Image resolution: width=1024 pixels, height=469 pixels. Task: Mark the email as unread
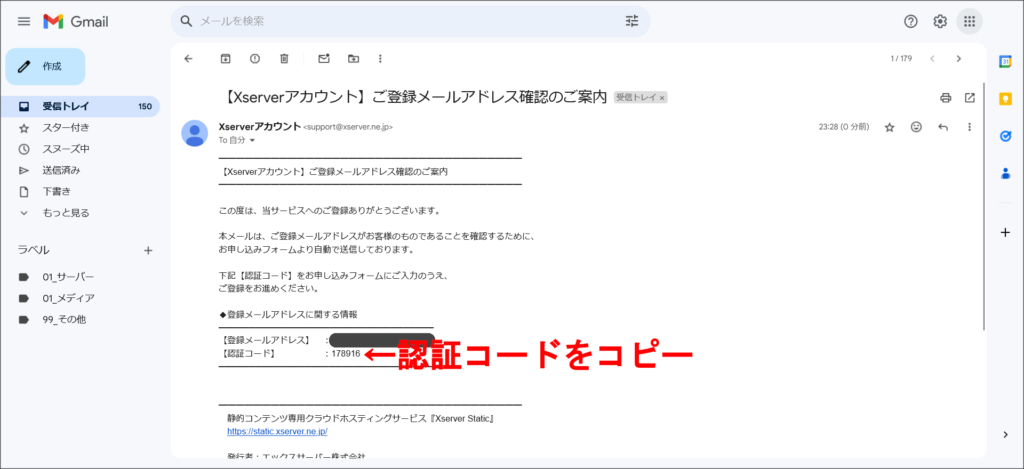tap(324, 59)
